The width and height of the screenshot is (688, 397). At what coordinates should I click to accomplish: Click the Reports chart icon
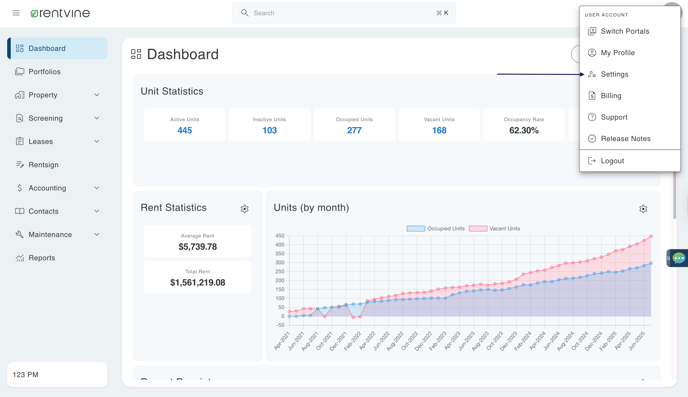[x=19, y=258]
